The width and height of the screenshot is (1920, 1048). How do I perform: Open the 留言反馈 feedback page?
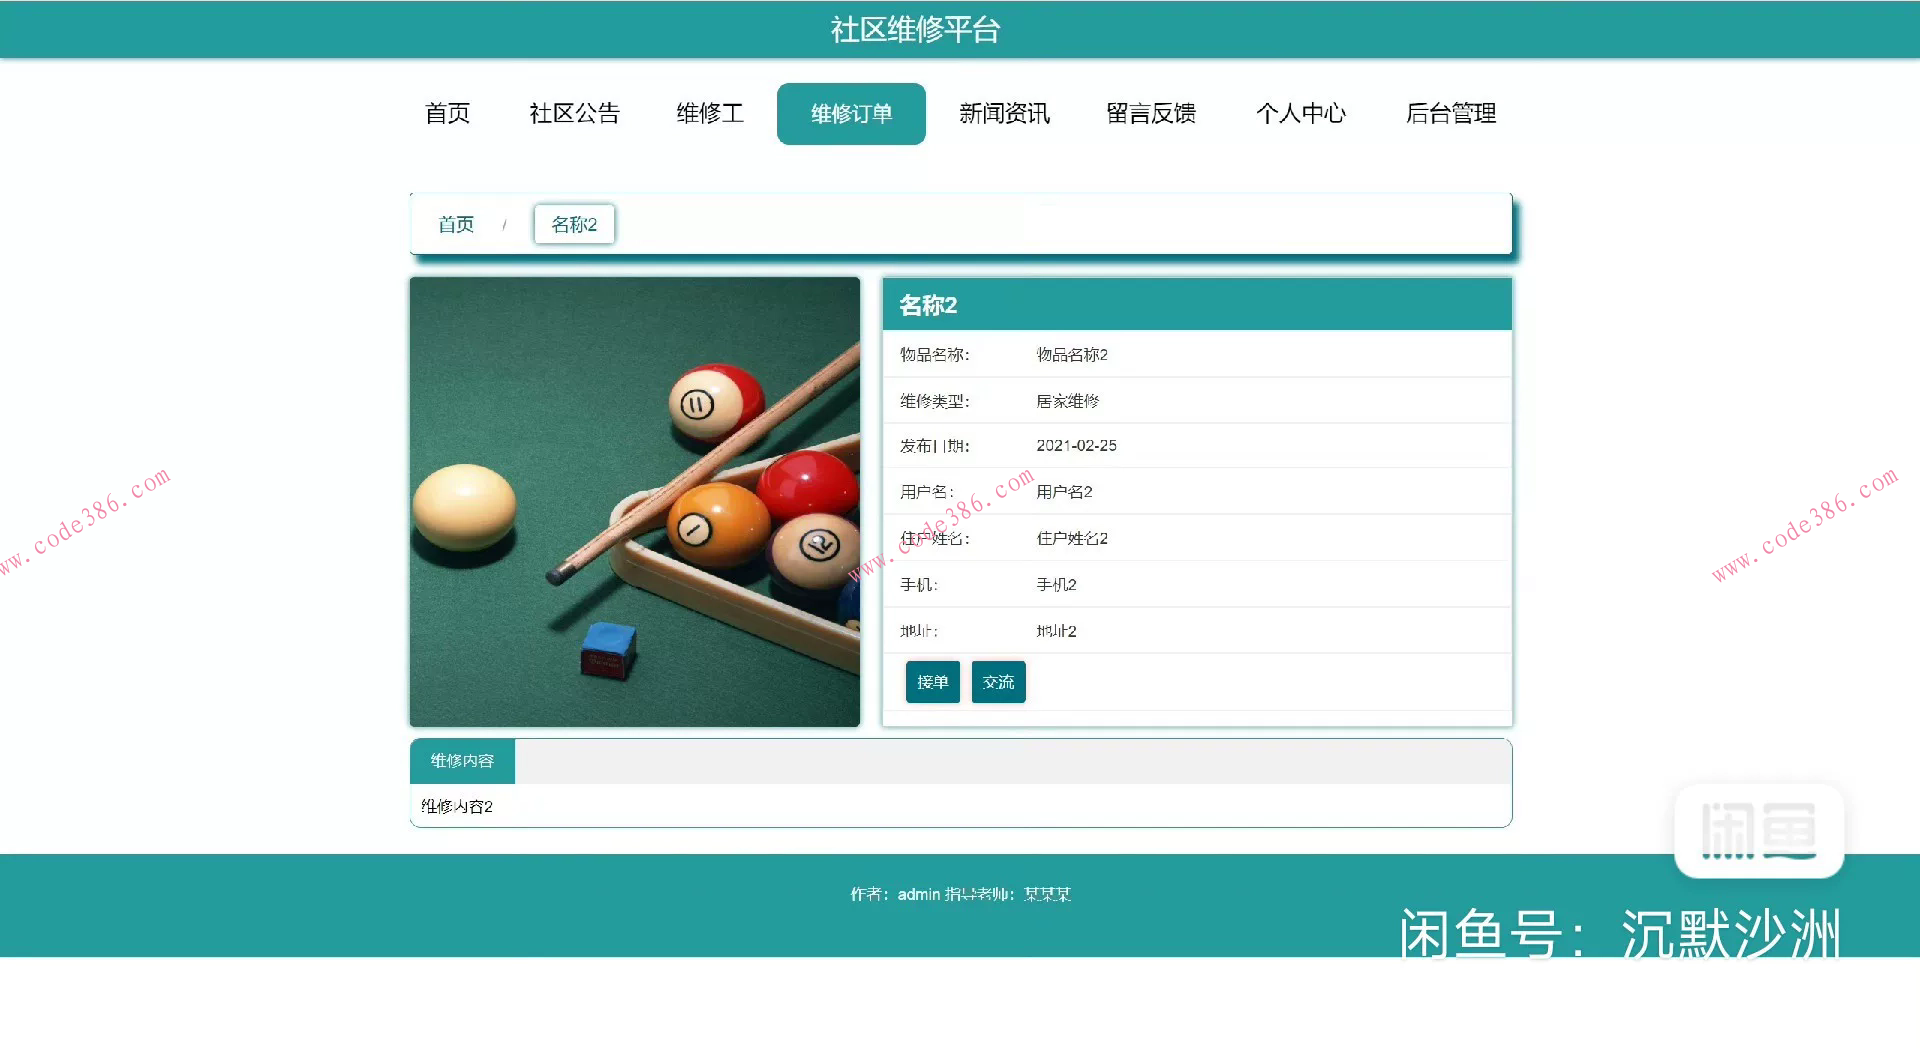(1152, 113)
